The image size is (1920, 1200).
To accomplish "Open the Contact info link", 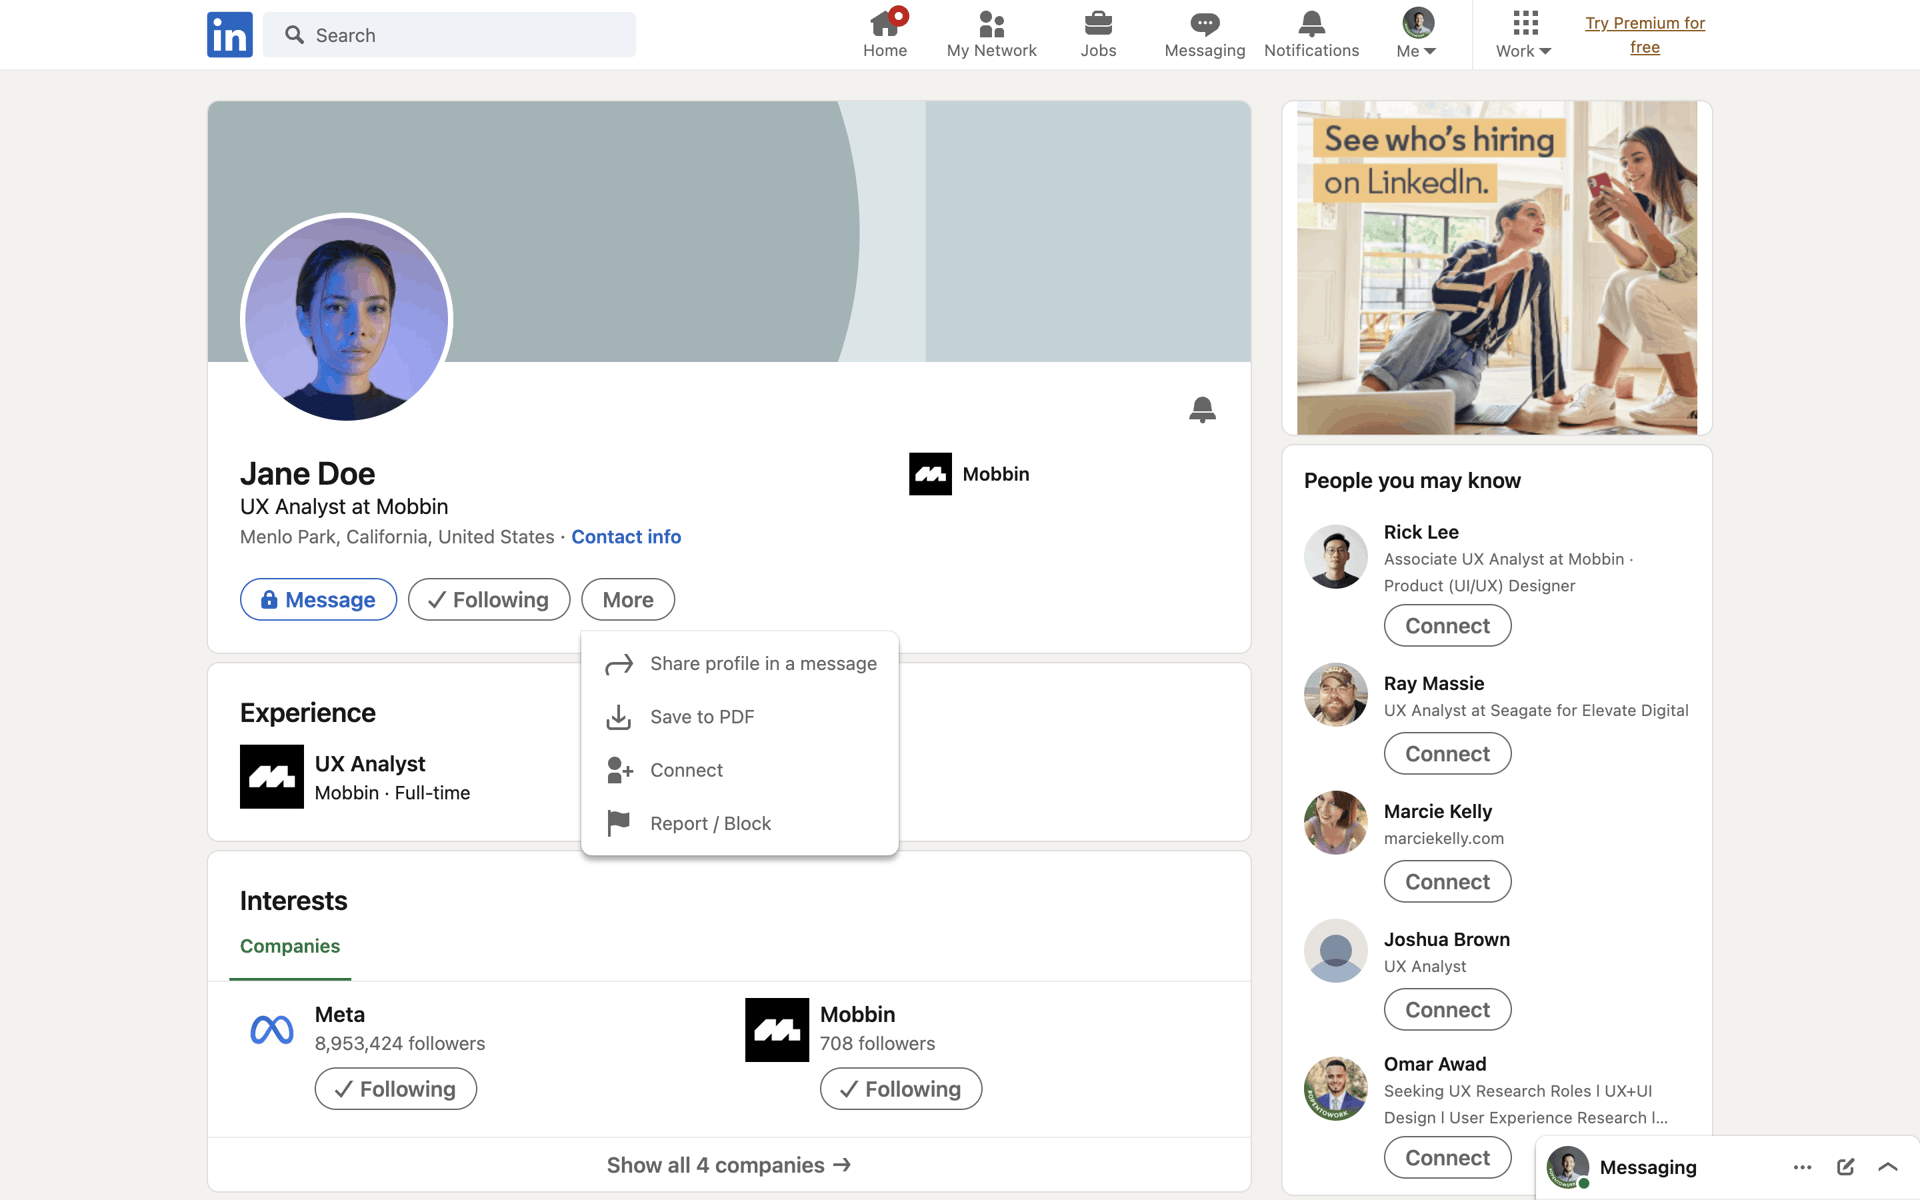I will tap(626, 537).
